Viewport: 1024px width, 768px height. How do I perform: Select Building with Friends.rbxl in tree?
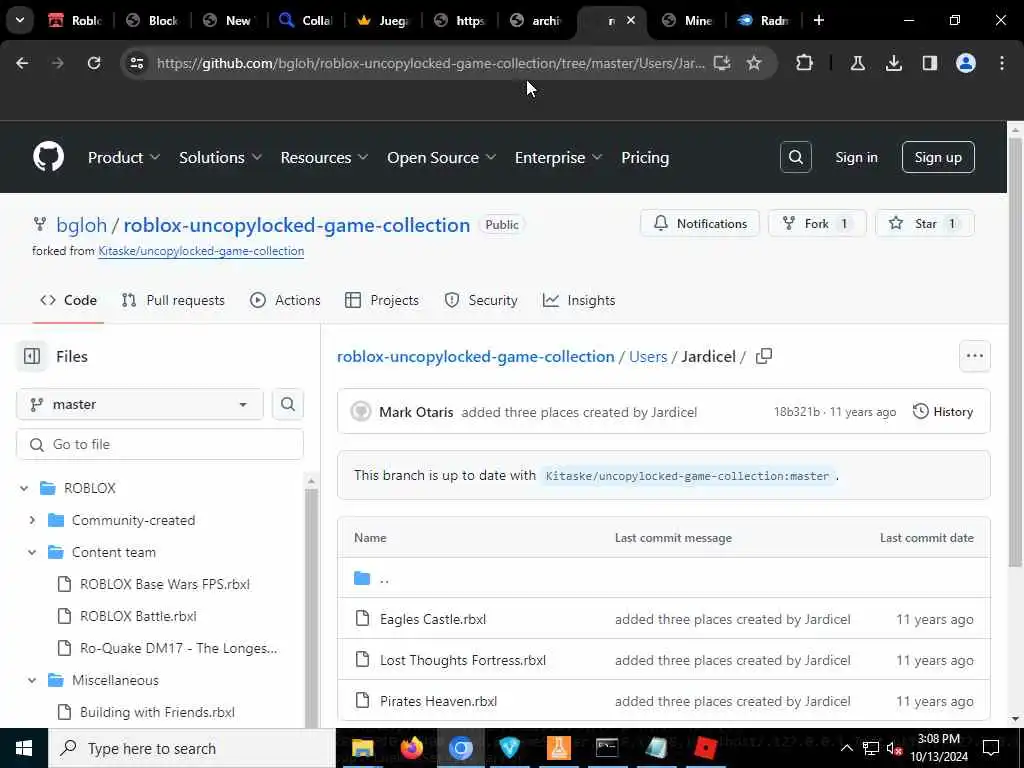(x=157, y=712)
